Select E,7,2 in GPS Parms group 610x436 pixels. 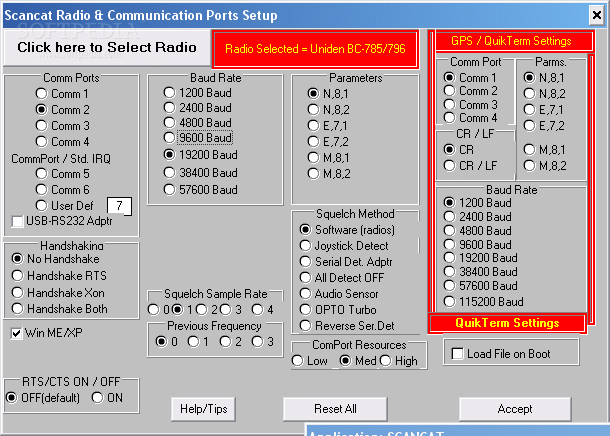point(544,126)
